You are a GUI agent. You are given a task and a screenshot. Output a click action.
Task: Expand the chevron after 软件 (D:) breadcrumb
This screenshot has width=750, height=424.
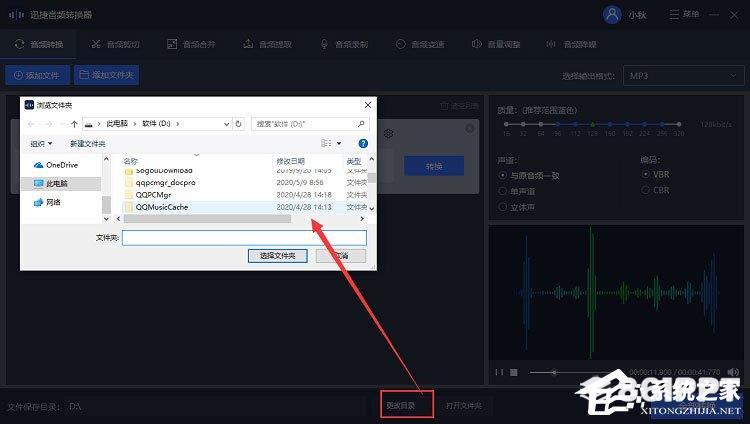[x=178, y=123]
